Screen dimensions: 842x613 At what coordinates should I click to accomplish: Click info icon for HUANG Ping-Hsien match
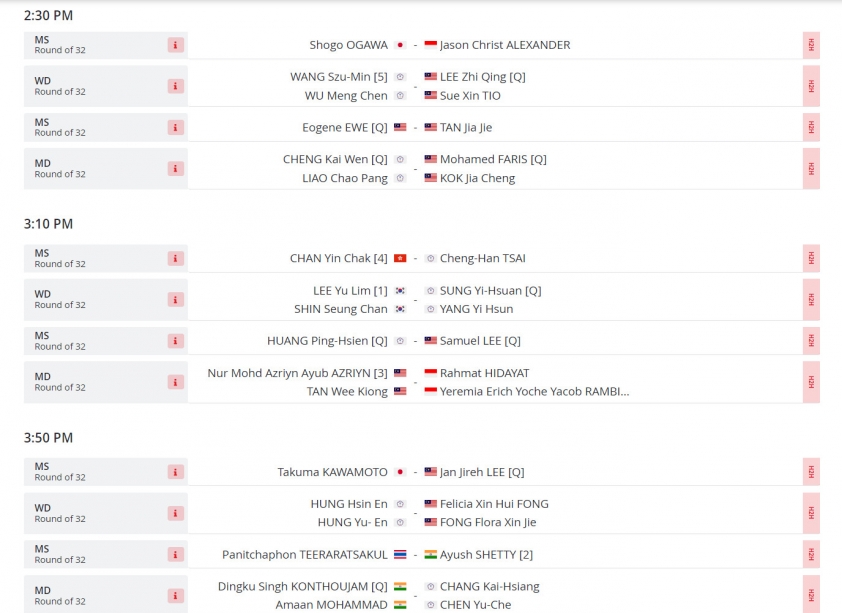click(x=176, y=341)
